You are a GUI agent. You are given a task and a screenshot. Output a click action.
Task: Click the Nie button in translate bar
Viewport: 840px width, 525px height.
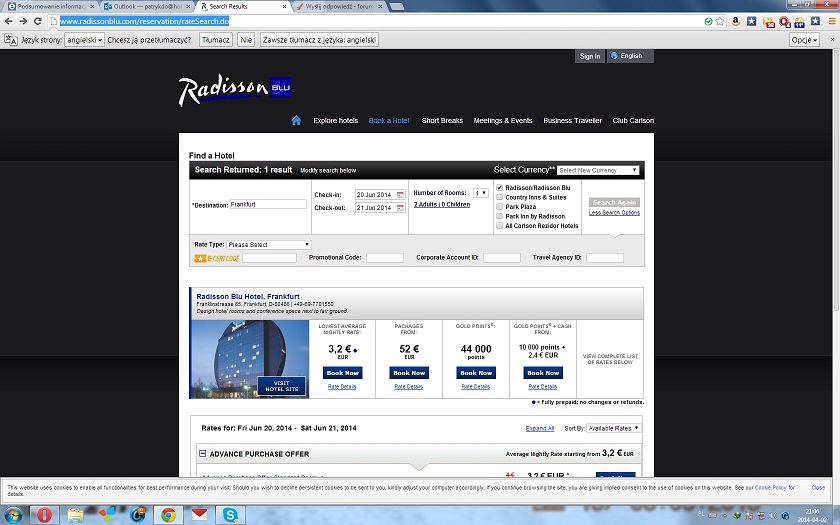pyautogui.click(x=246, y=40)
